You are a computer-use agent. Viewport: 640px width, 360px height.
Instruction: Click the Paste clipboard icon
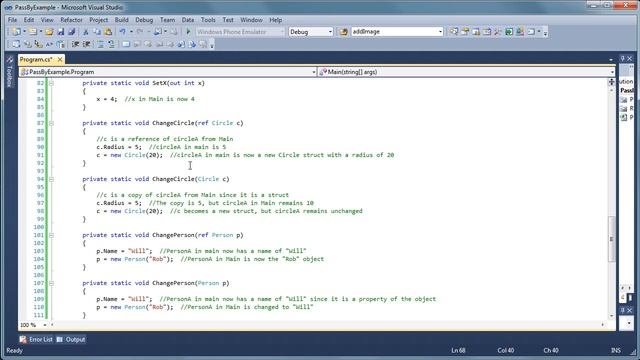[x=108, y=32]
